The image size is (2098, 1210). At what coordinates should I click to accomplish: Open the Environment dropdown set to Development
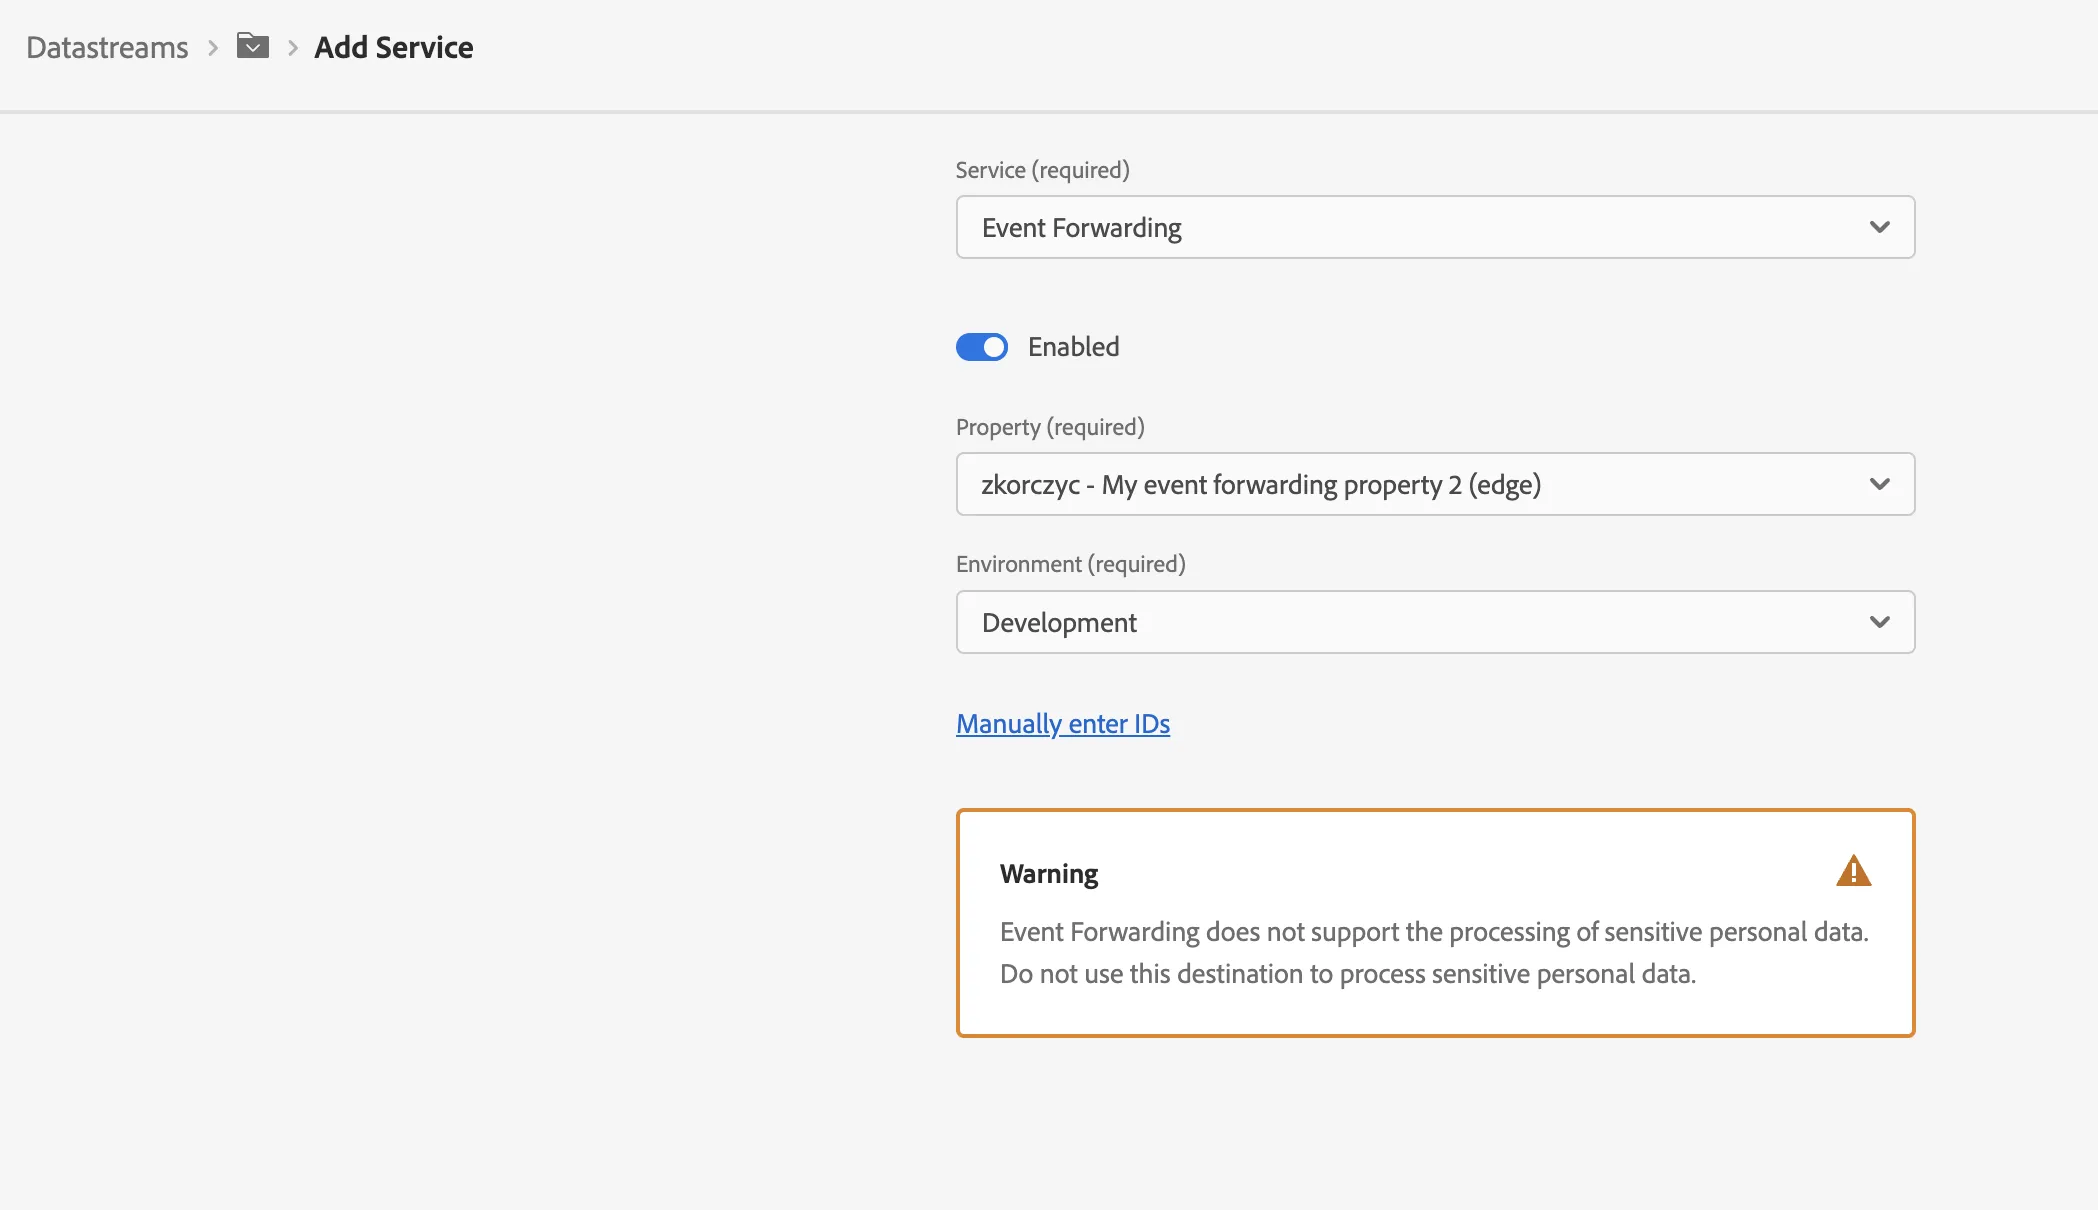point(1435,622)
